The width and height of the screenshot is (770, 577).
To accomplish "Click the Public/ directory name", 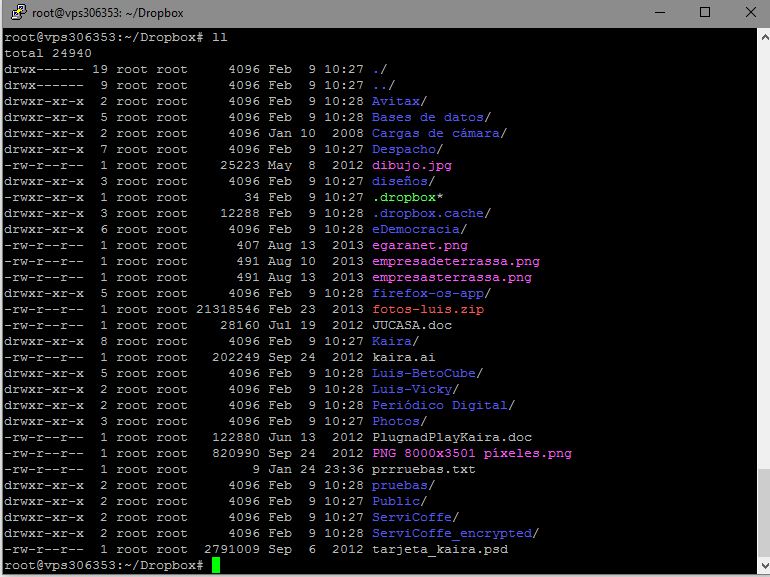I will pos(399,501).
